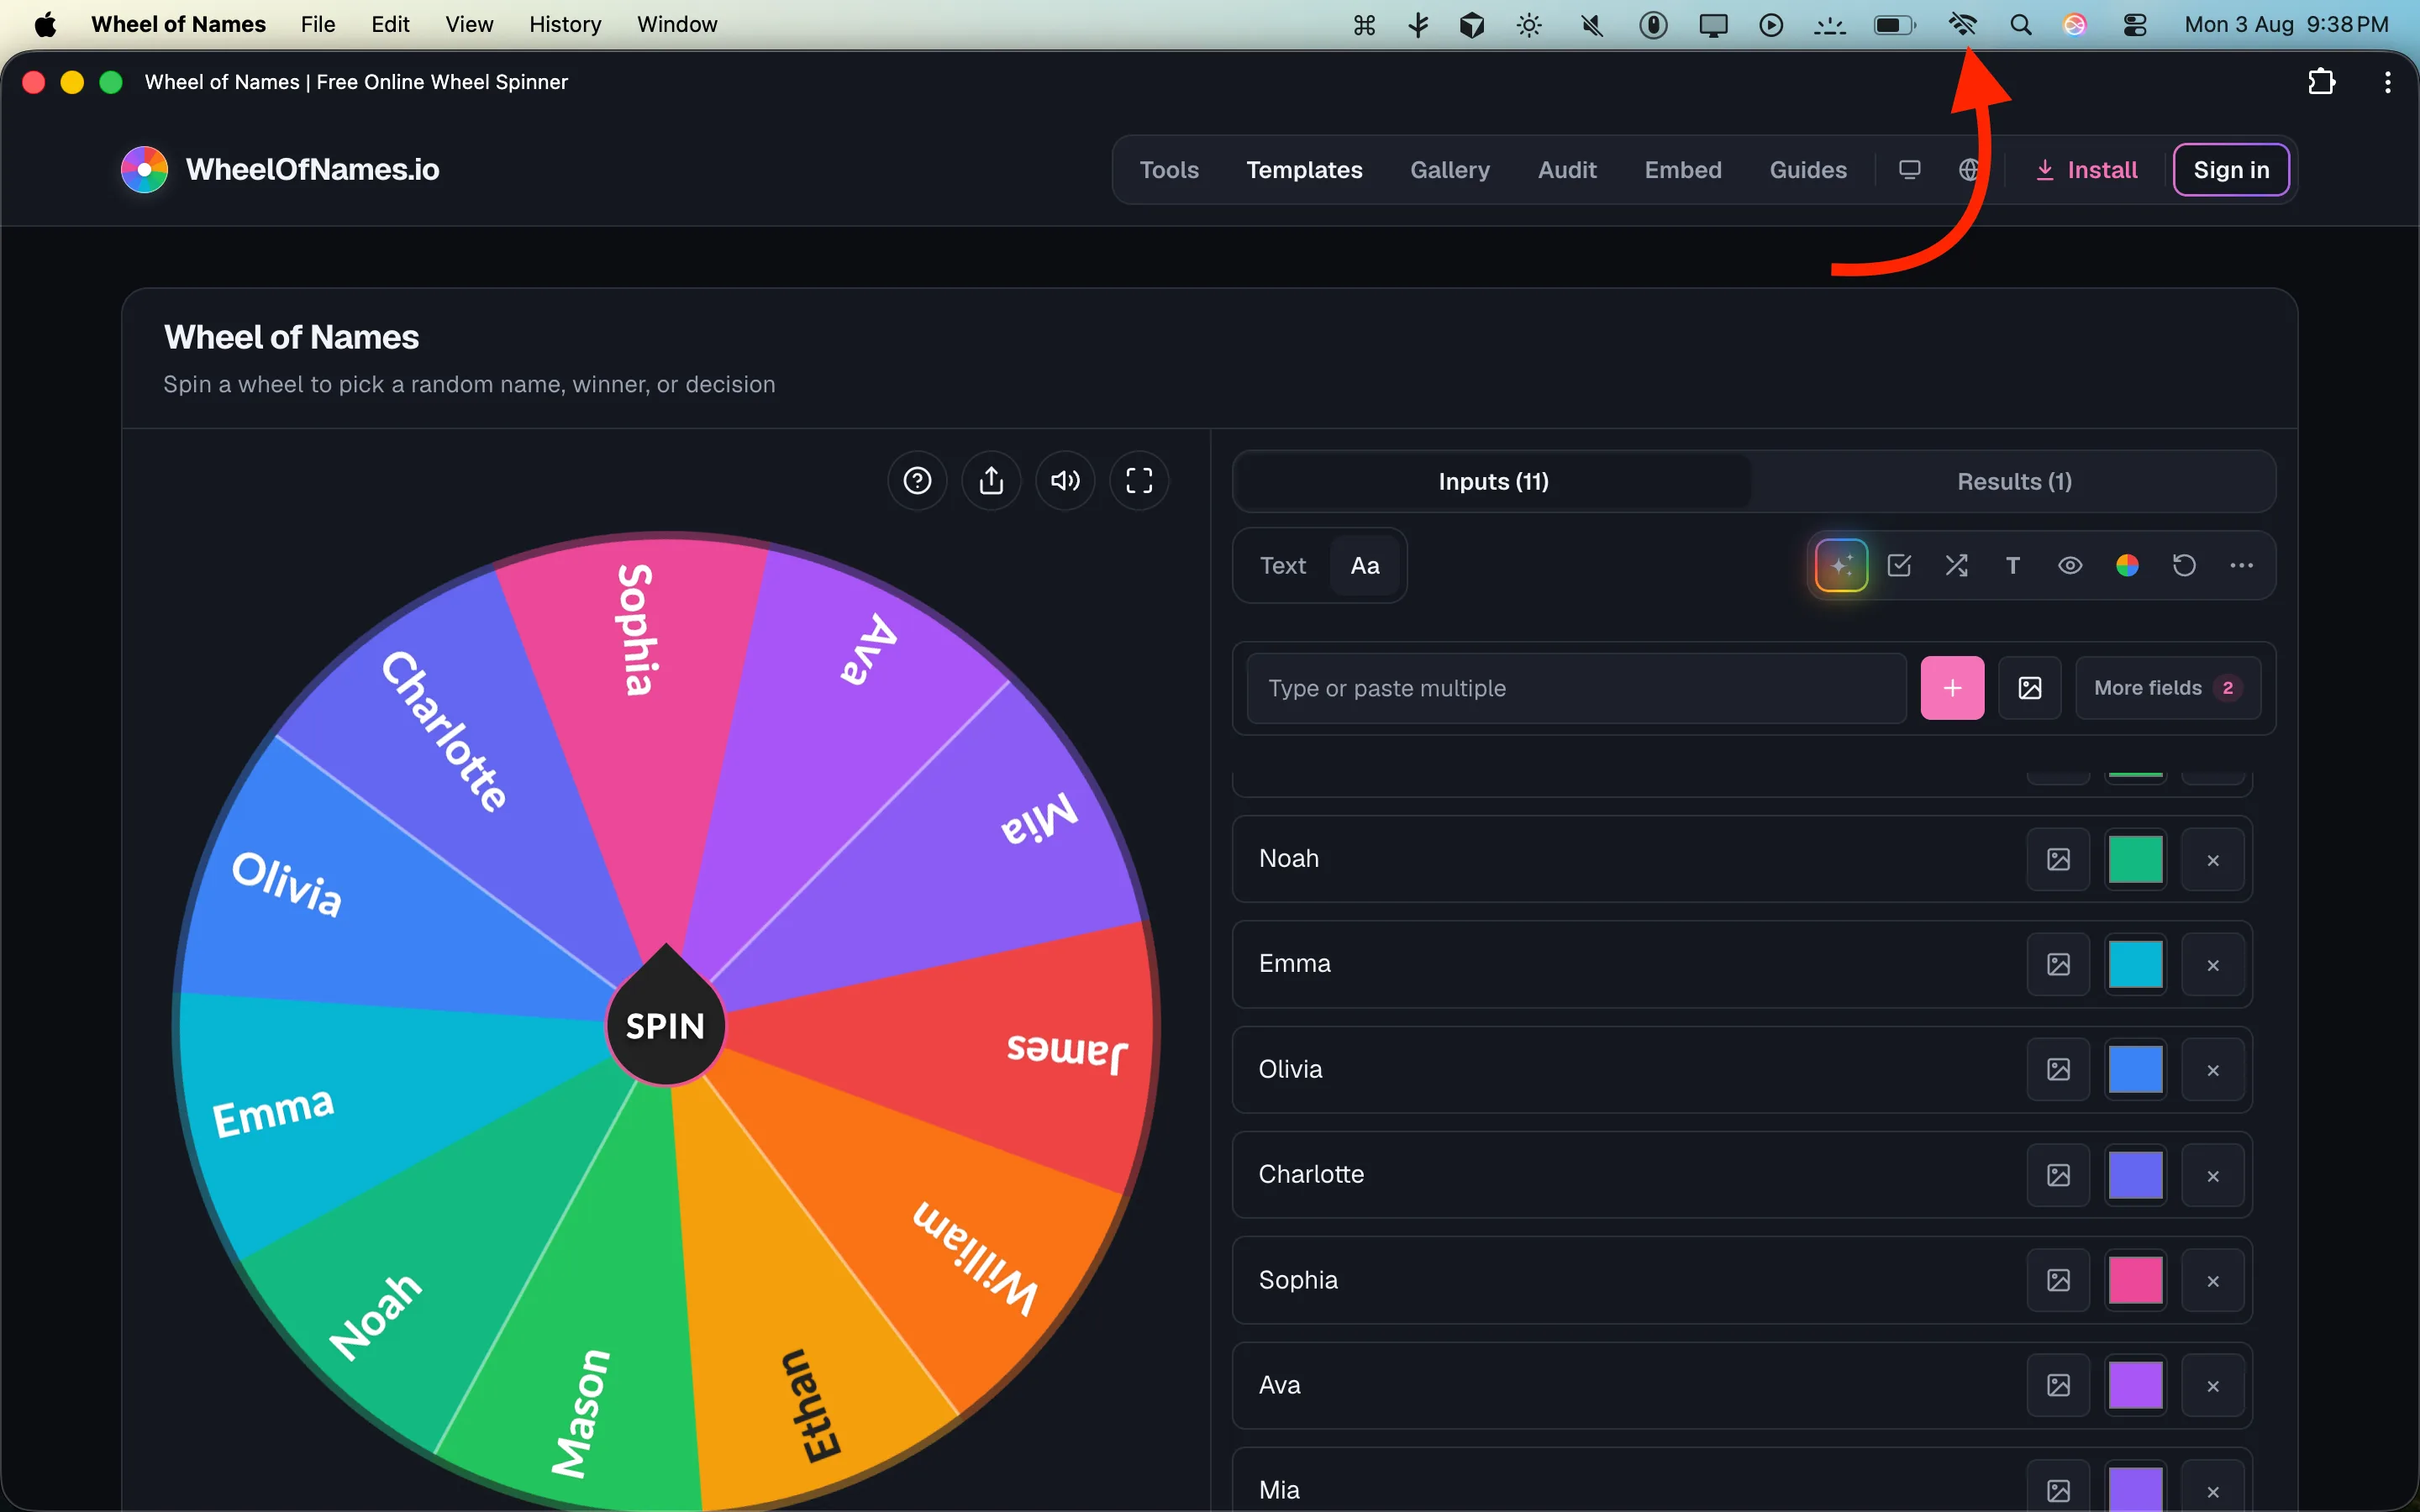Open the History menu in menu bar

pos(565,24)
